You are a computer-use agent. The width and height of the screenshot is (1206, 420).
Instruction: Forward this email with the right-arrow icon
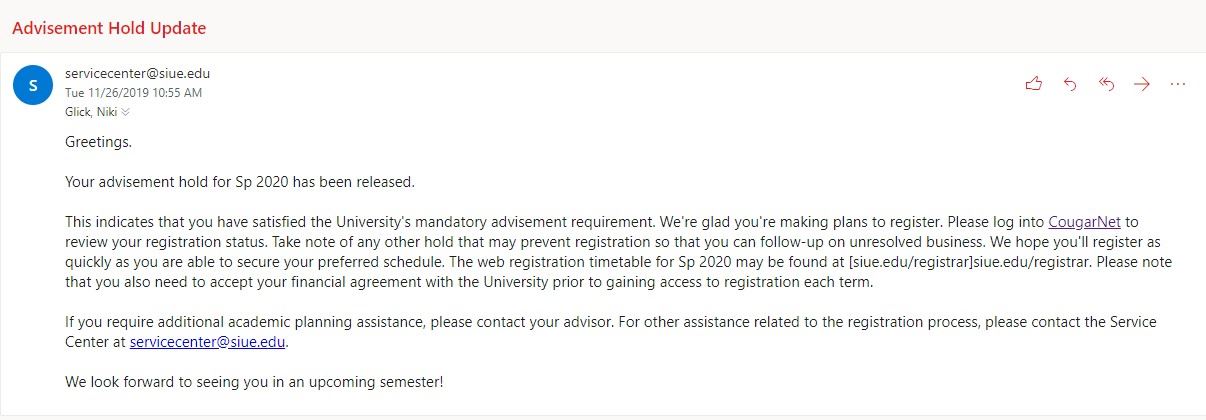coord(1142,84)
